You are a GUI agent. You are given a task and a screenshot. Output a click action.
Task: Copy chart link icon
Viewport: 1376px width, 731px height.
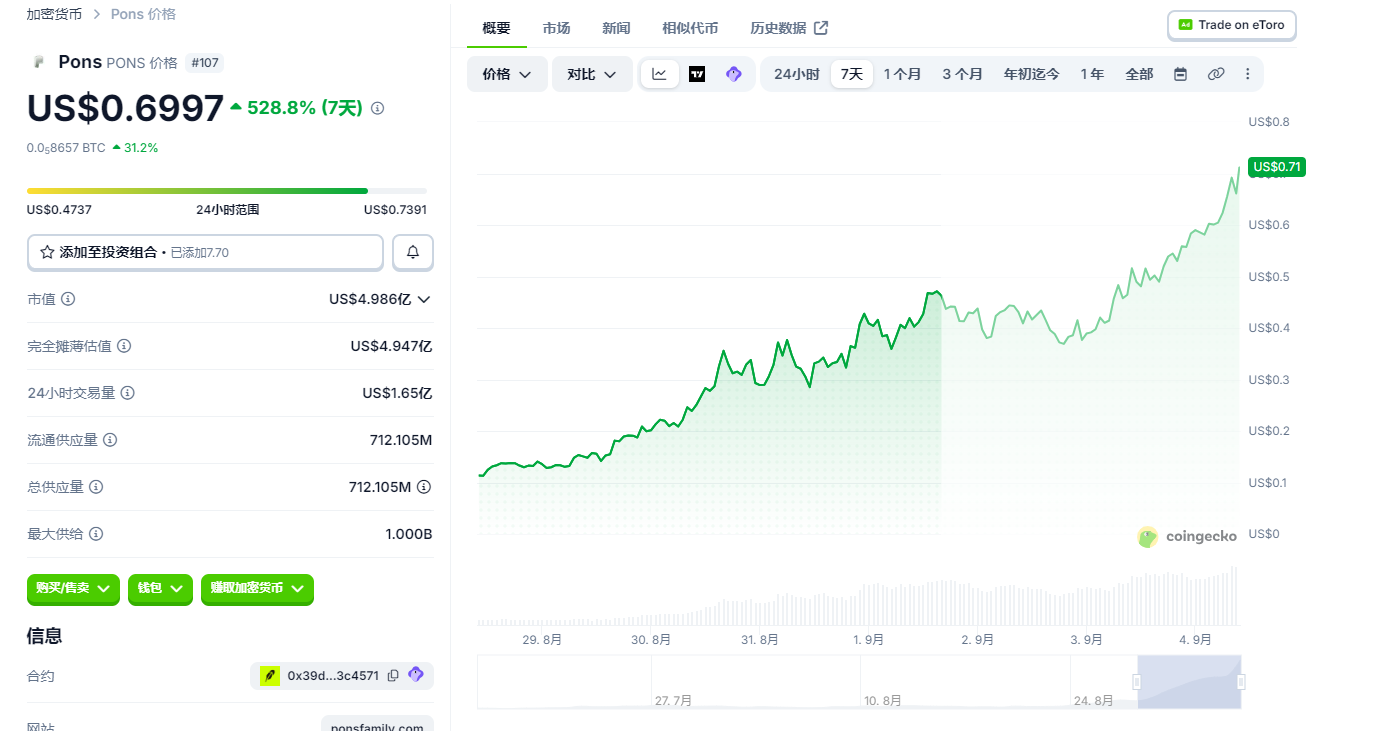tap(1216, 74)
